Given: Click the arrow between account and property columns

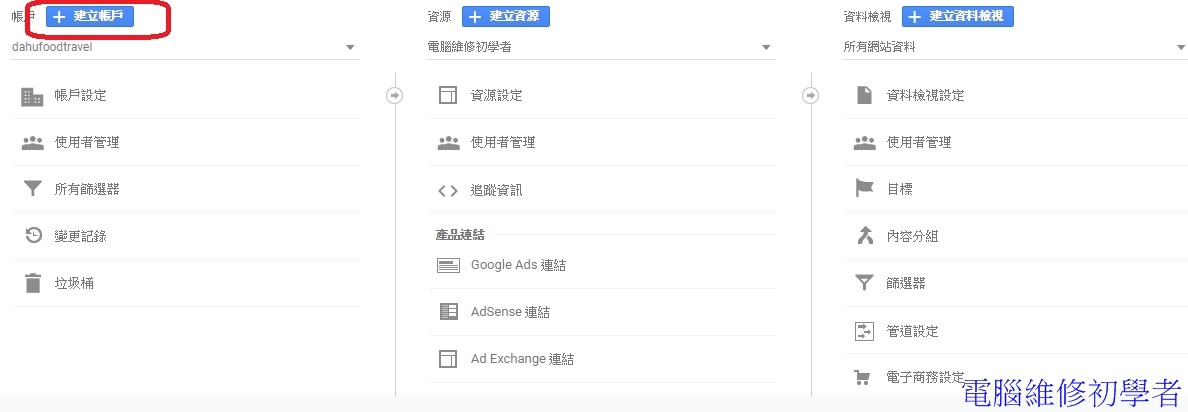Looking at the screenshot, I should click(394, 96).
